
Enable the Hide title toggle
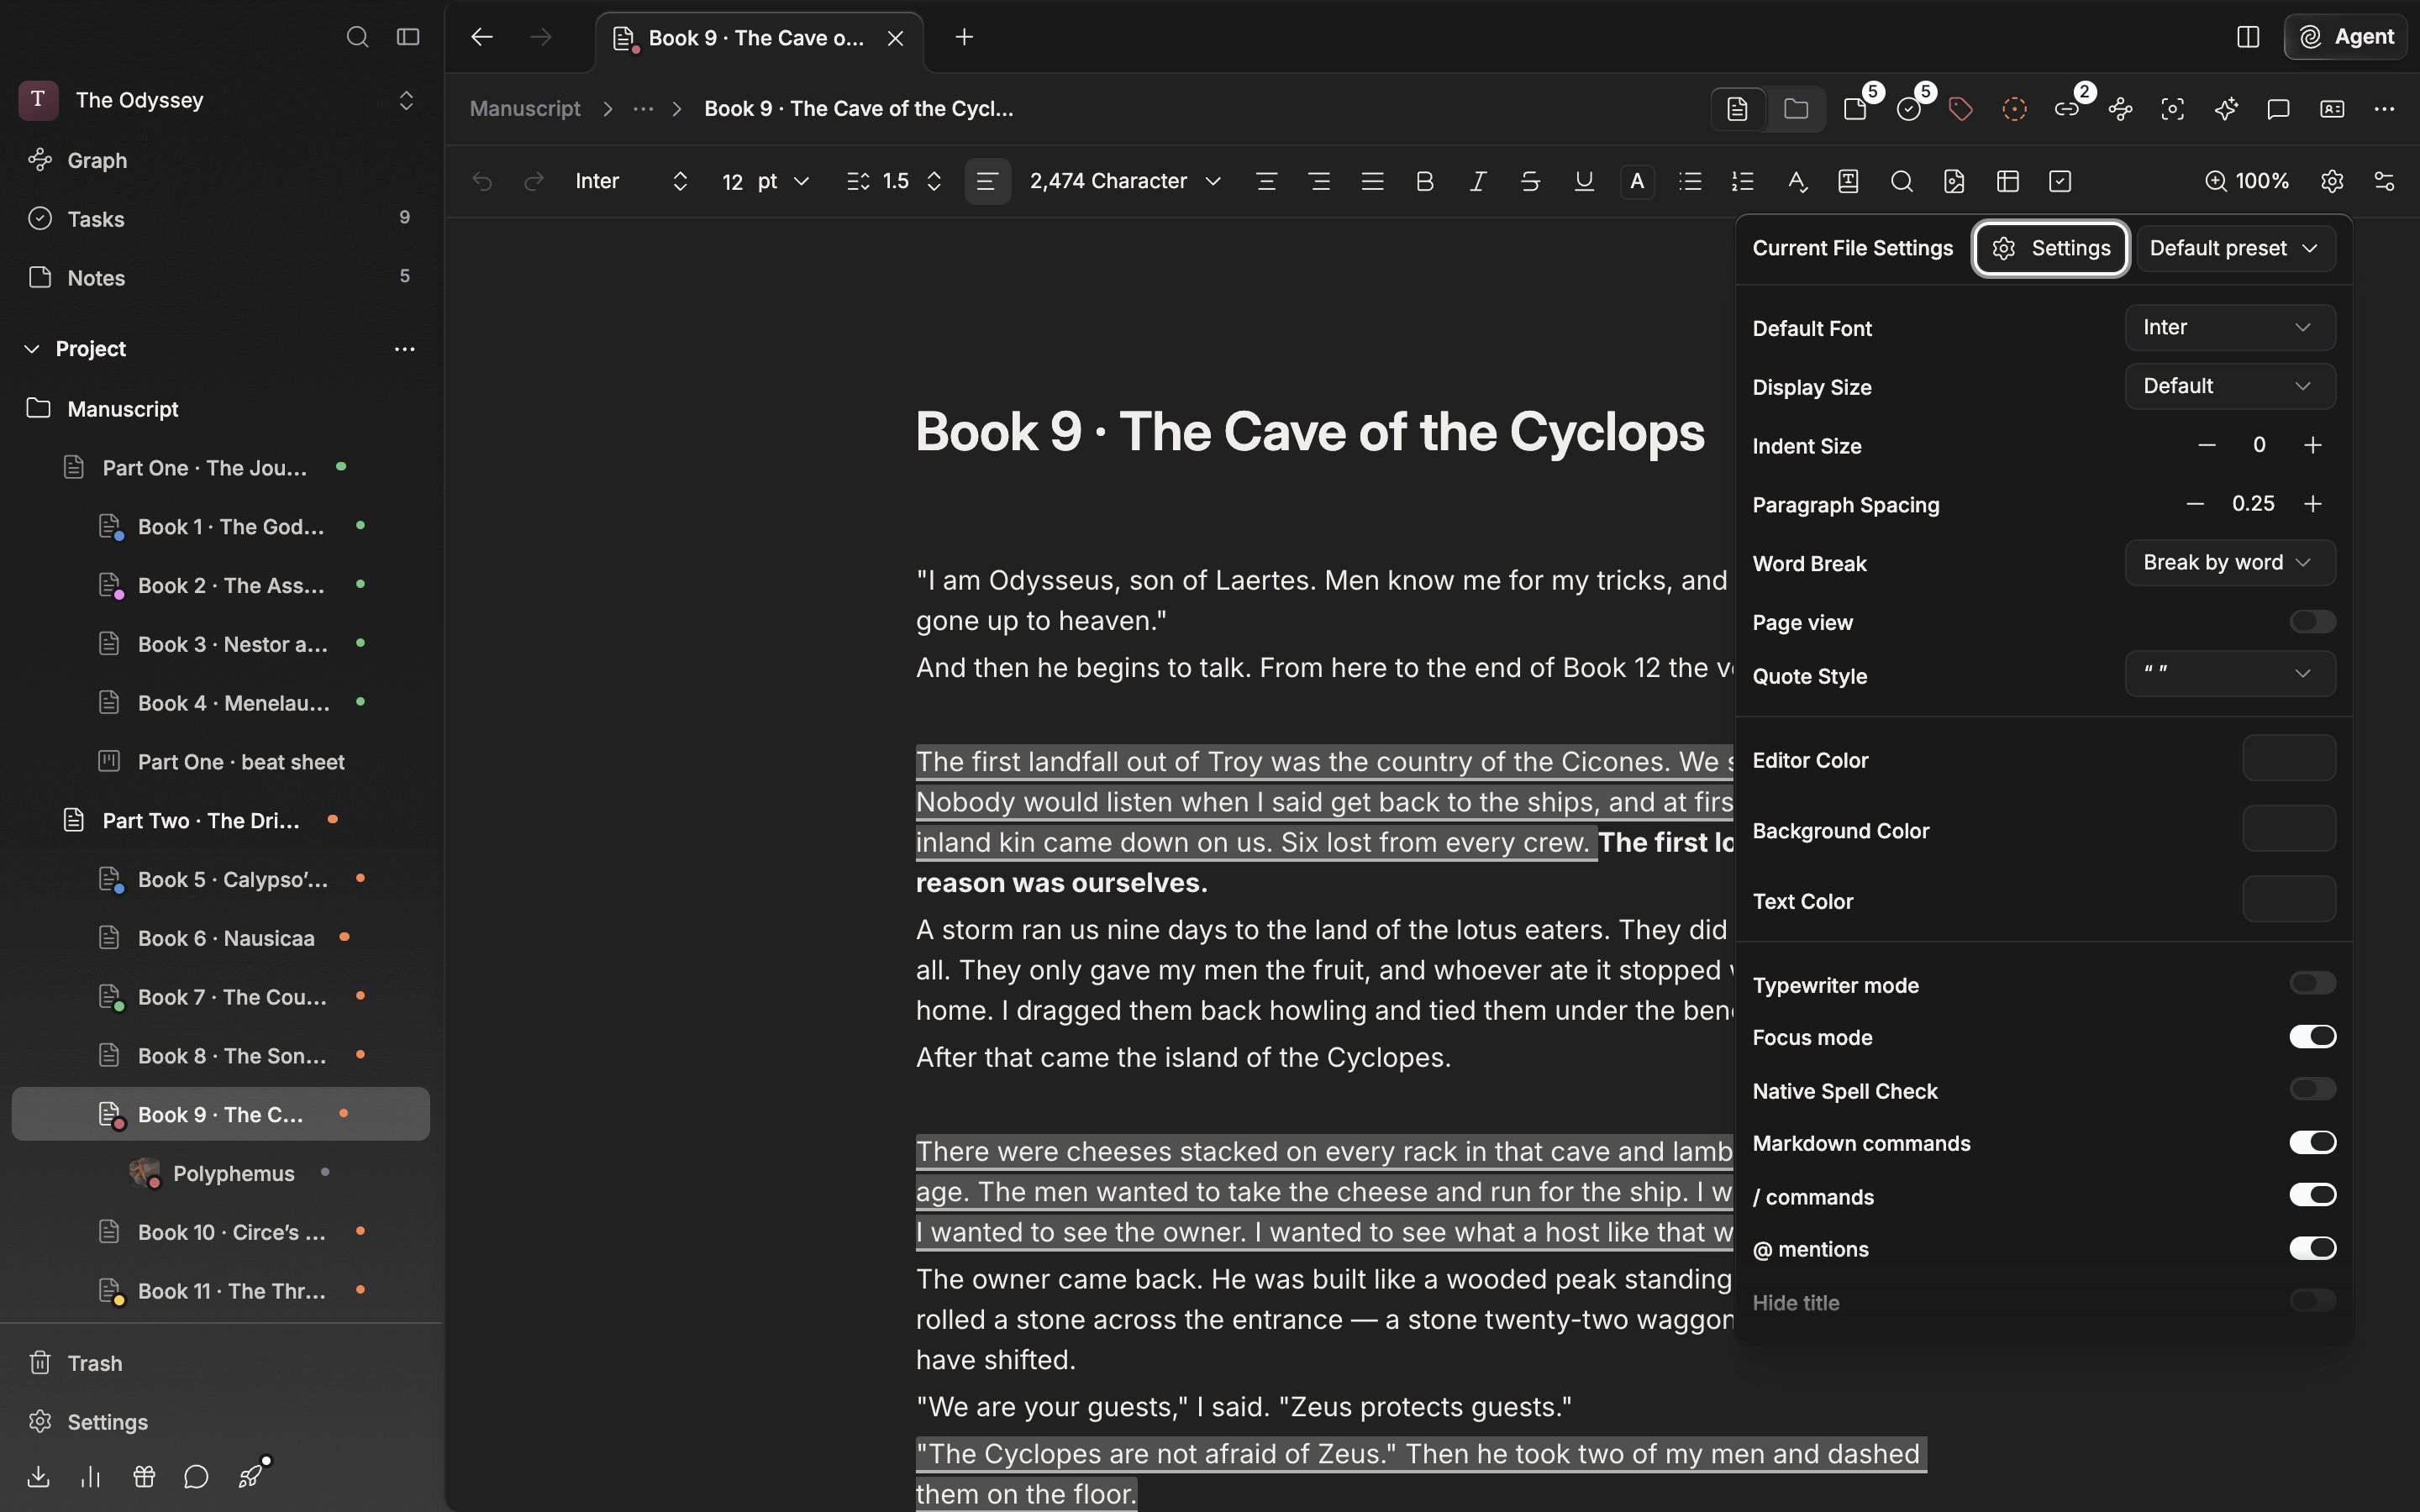click(2312, 1300)
